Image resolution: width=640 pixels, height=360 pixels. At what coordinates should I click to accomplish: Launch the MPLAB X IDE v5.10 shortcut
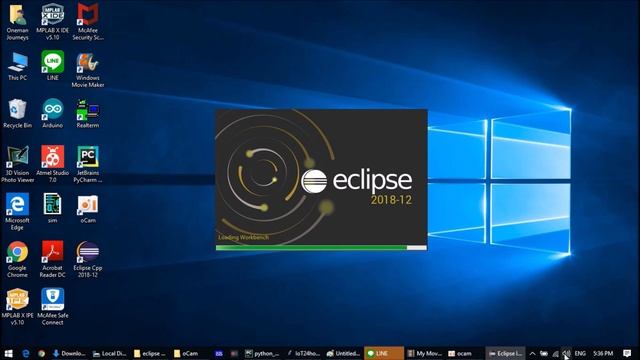53,21
